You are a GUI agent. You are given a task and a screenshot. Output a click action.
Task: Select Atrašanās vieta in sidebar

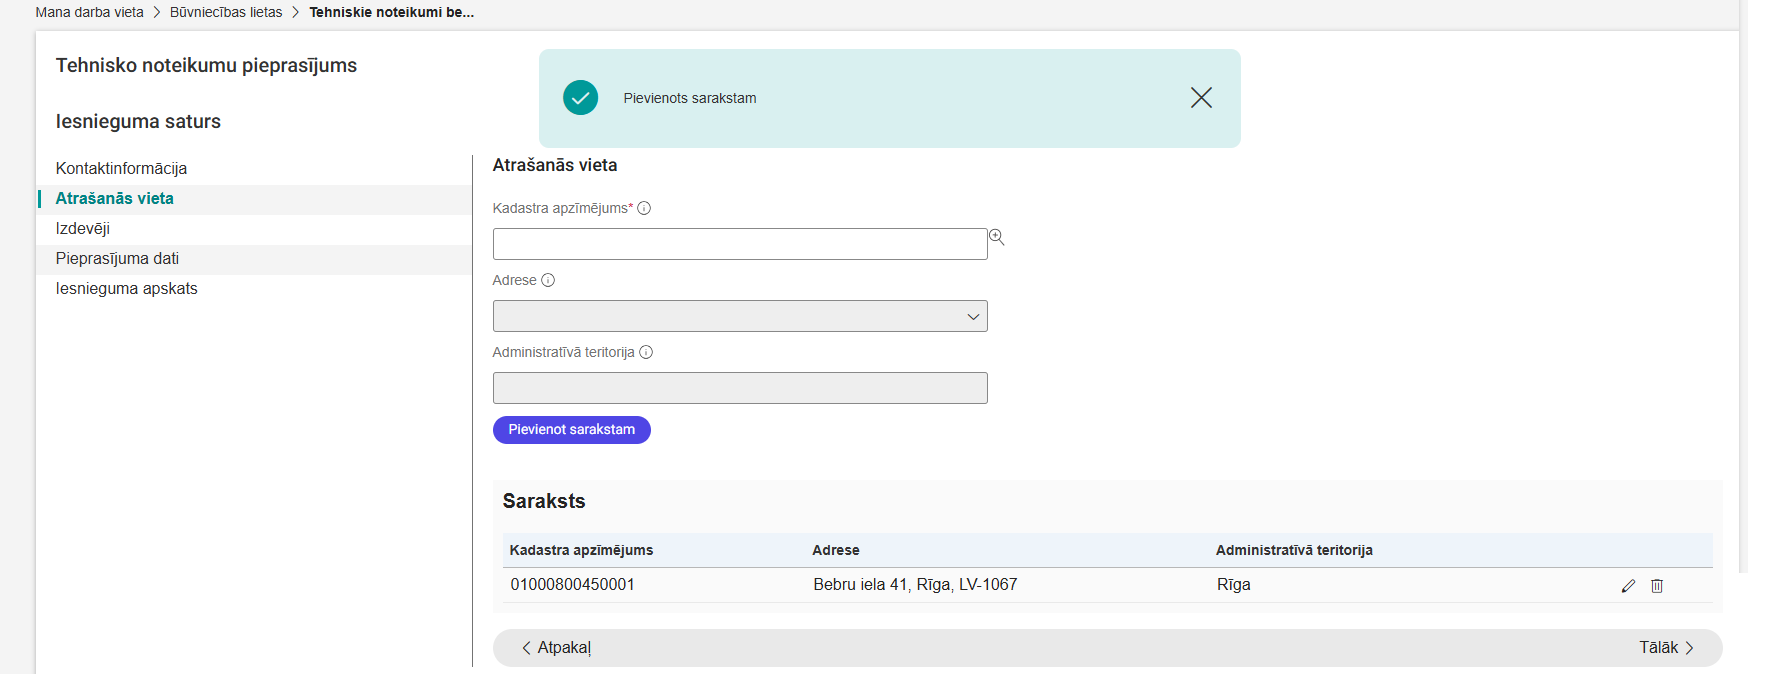coord(115,198)
